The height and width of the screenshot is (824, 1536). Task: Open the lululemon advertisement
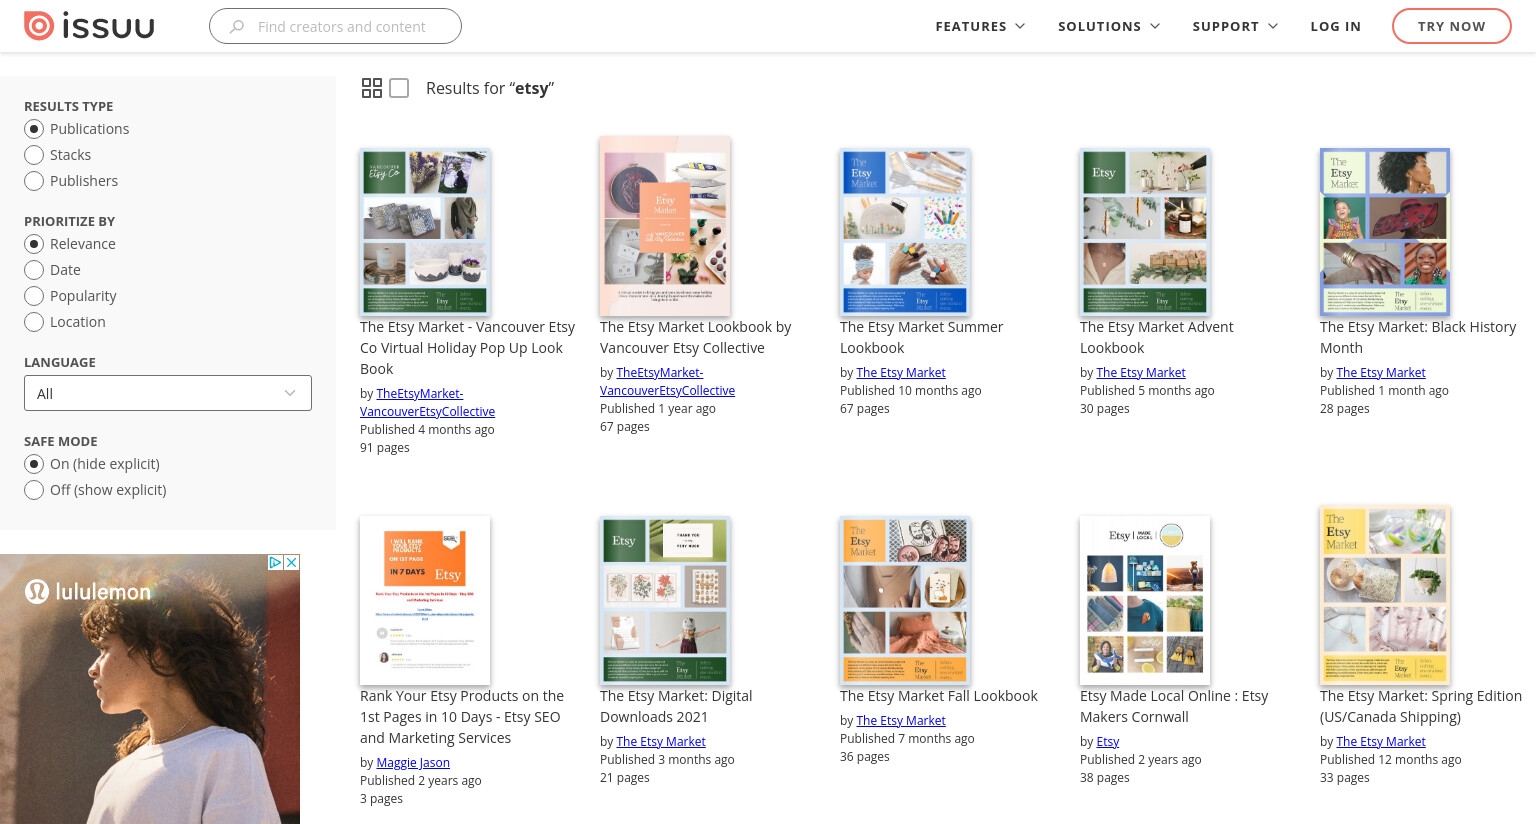pyautogui.click(x=150, y=689)
